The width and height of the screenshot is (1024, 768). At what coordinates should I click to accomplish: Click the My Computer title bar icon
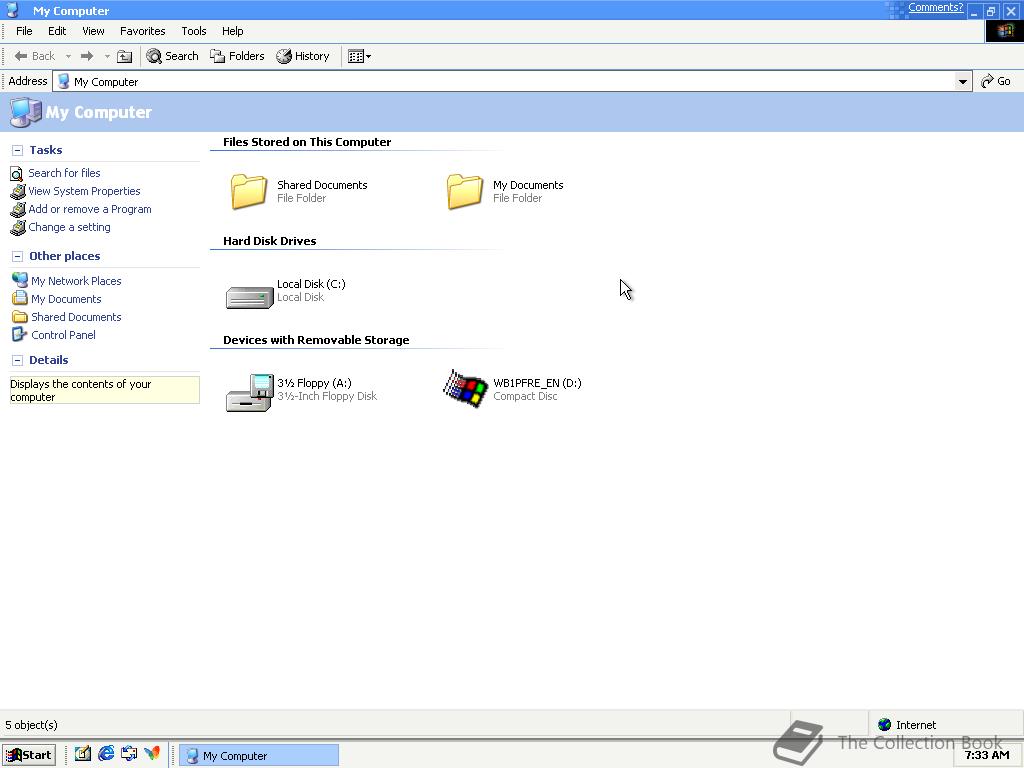click(12, 10)
